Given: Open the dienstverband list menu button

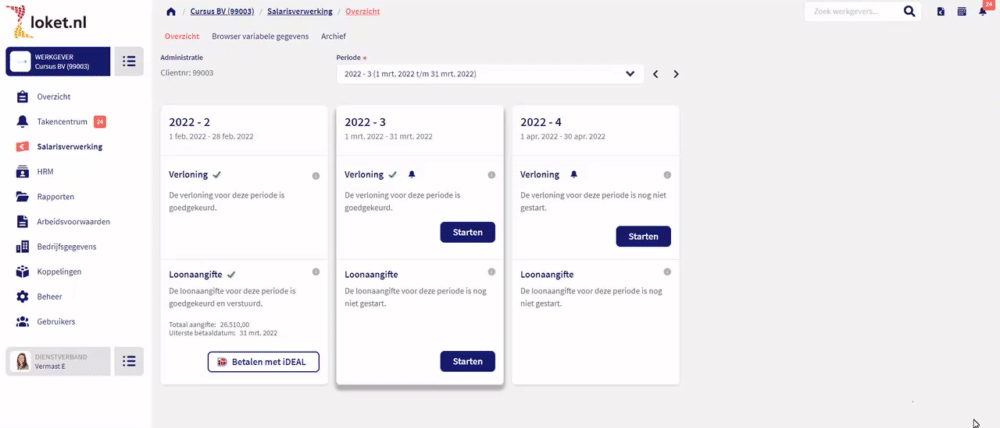Looking at the screenshot, I should (x=129, y=361).
